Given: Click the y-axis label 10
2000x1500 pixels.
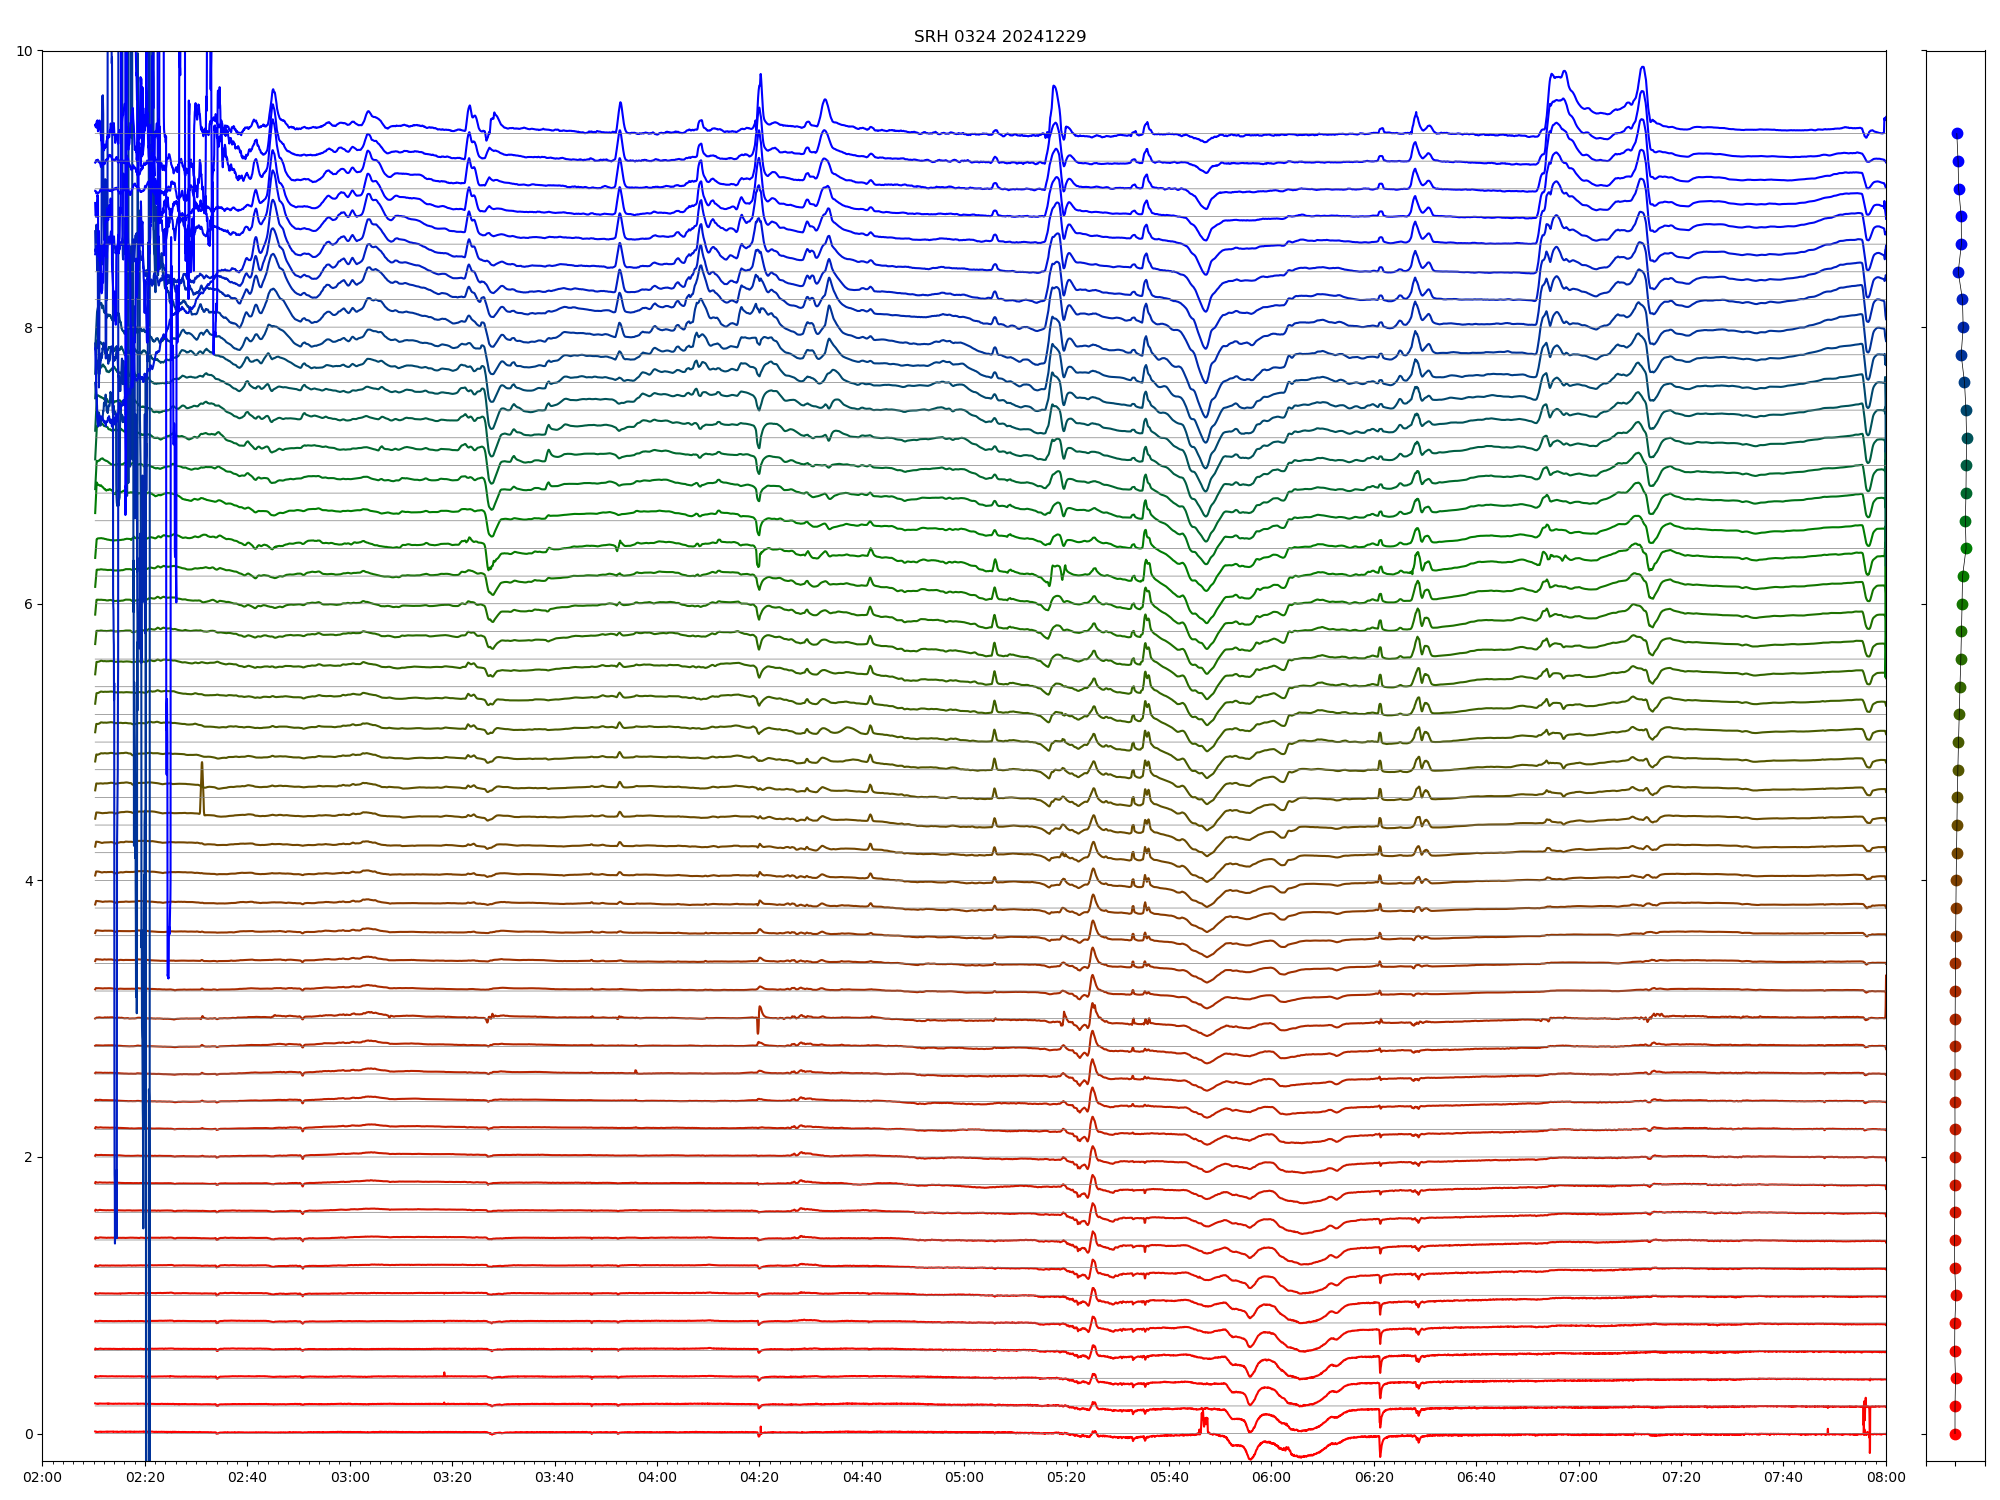Looking at the screenshot, I should point(24,51).
